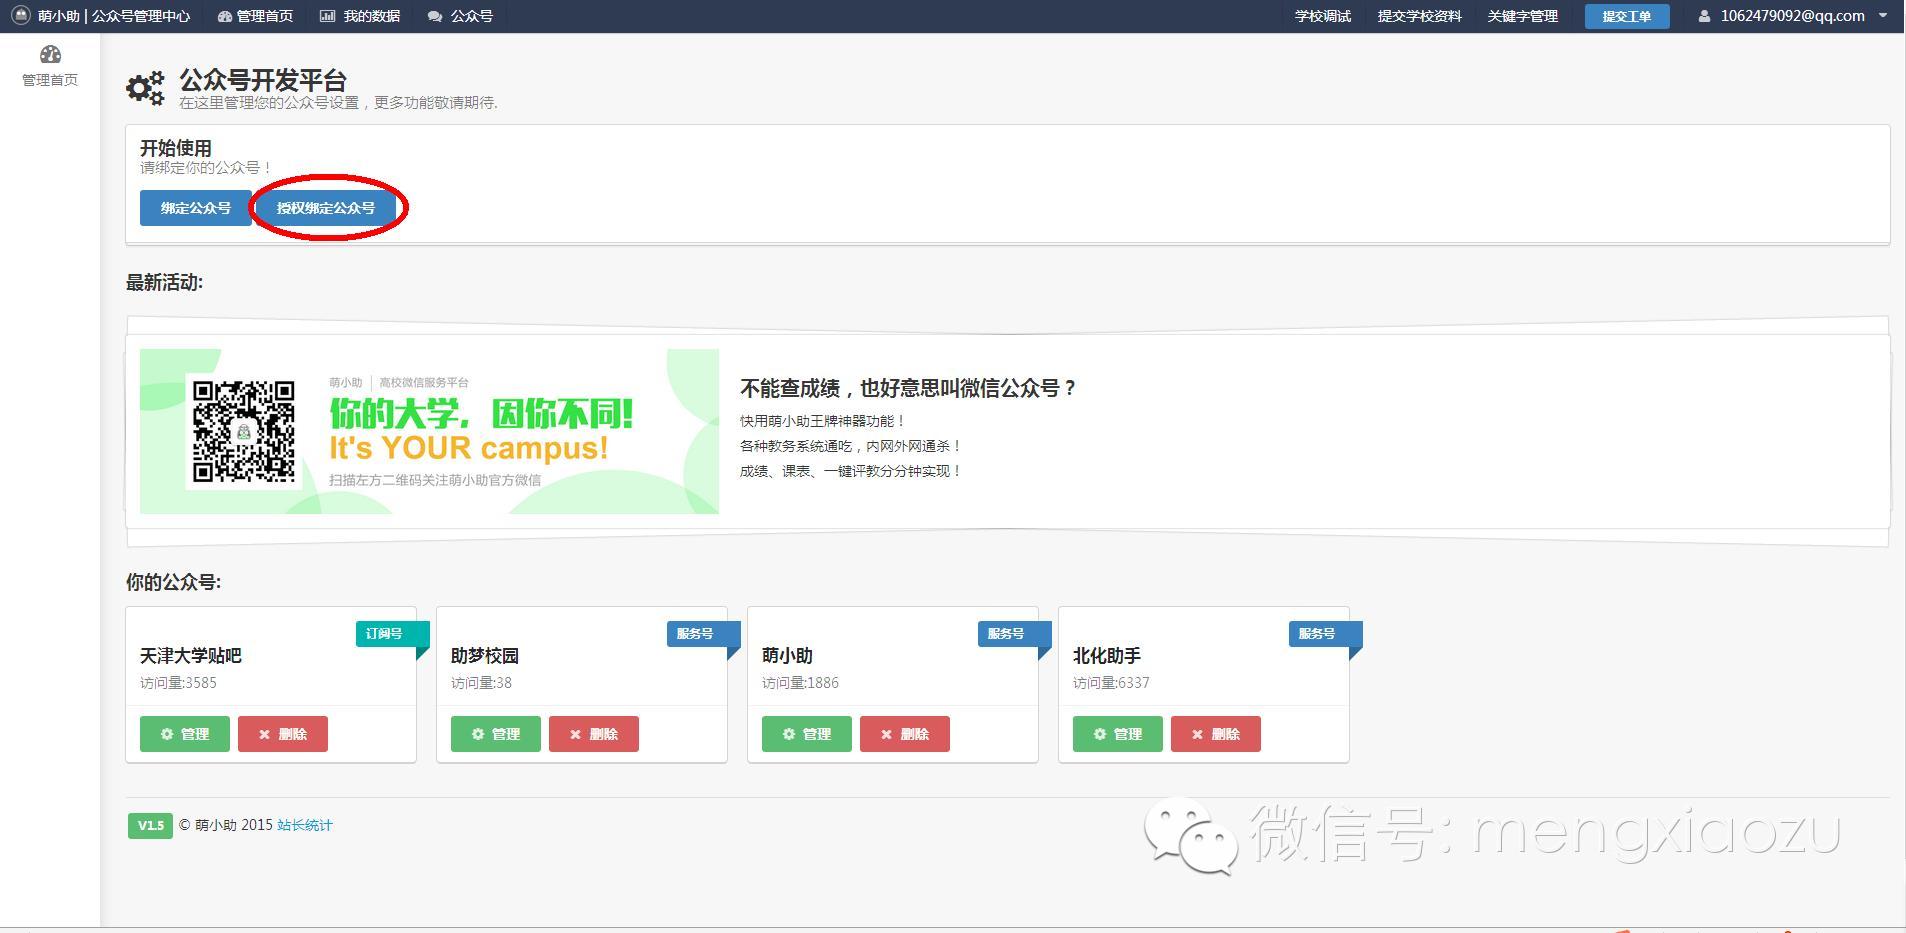Click the 访问量:38 text
Screen dimensions: 1906x933
point(481,683)
